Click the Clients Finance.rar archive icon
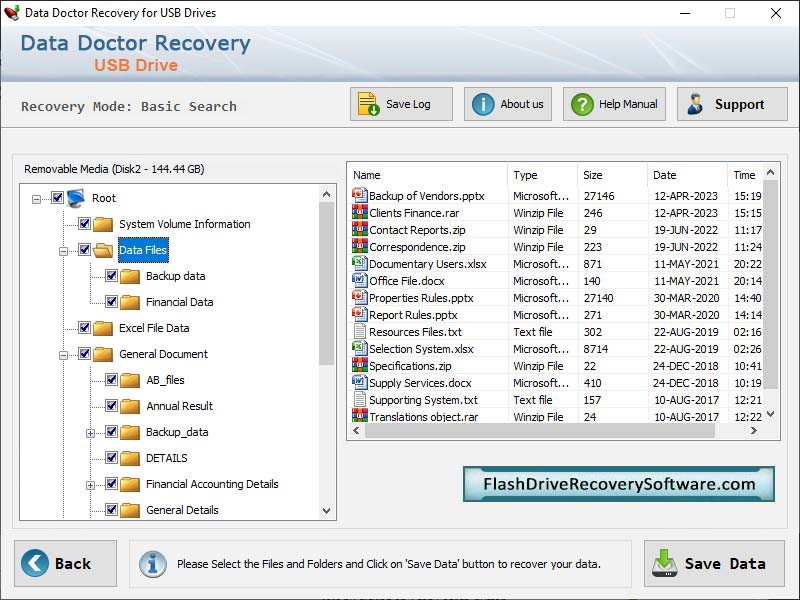800x600 pixels. [360, 213]
